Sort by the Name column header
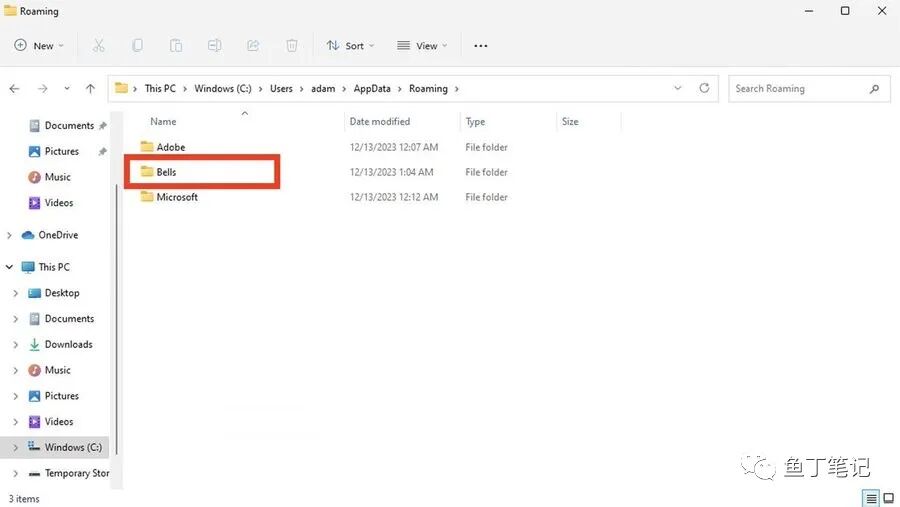The image size is (900, 507). (x=163, y=121)
